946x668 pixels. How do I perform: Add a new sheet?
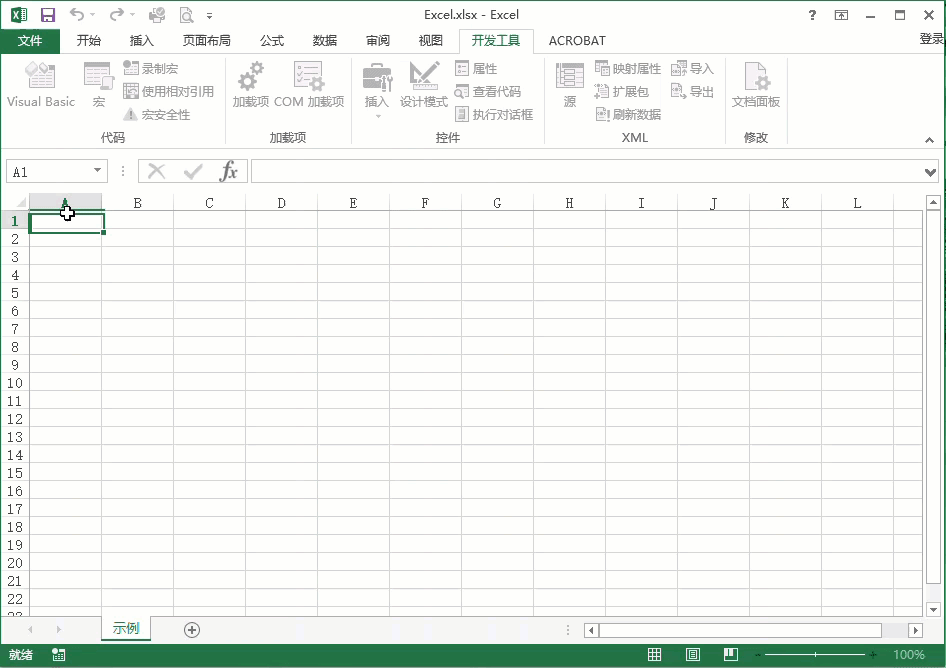point(192,630)
